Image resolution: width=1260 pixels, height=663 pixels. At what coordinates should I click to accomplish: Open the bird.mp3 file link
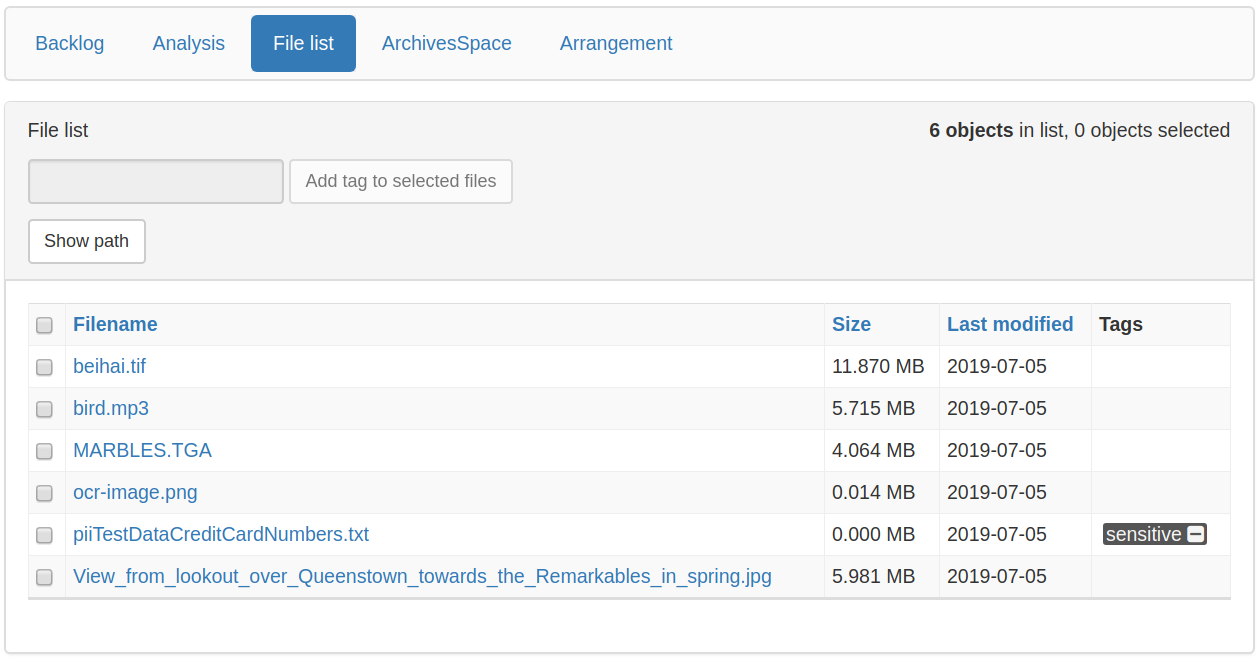(x=110, y=408)
